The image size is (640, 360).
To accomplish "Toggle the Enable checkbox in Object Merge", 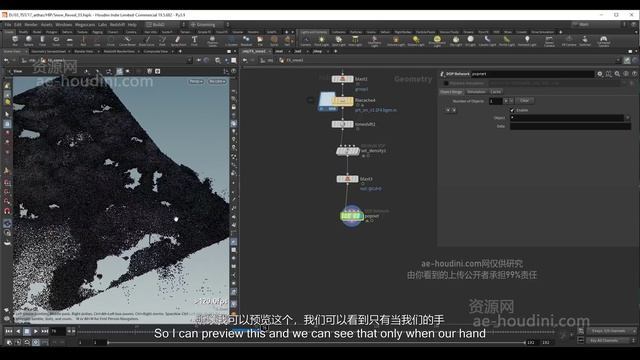I will (512, 110).
